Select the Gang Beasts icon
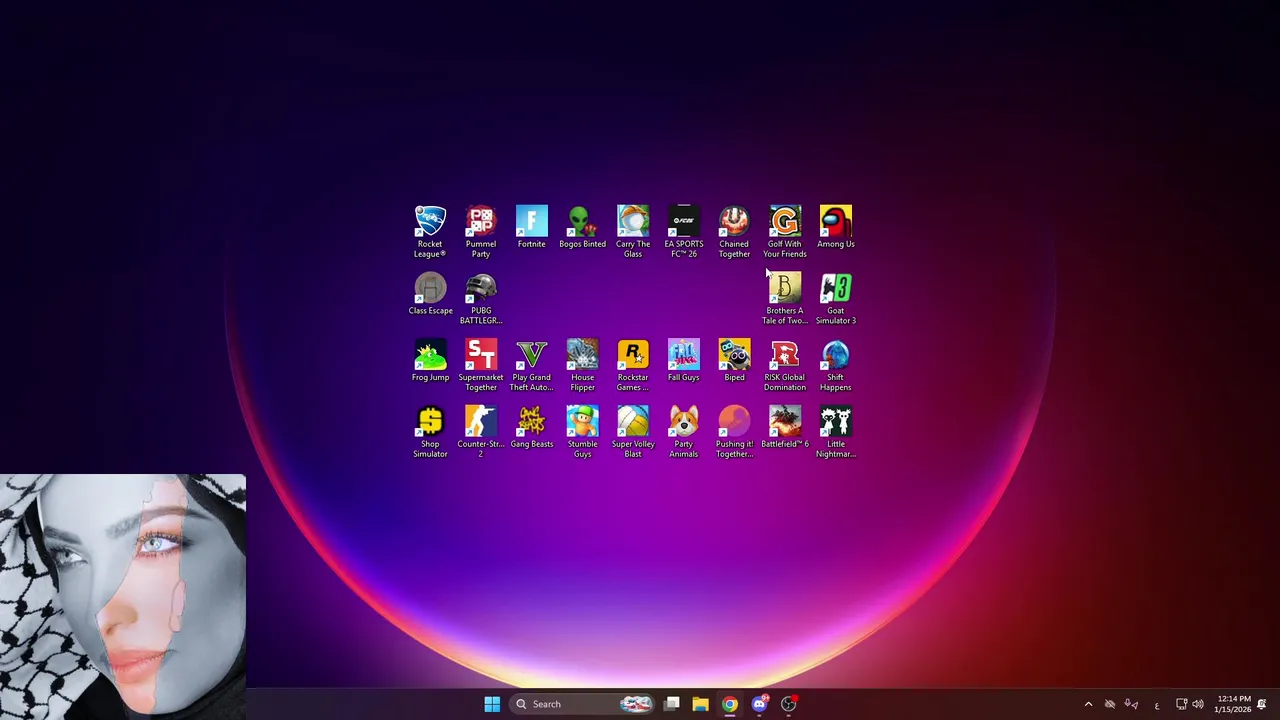Screen dimensions: 1280x720 532,428
